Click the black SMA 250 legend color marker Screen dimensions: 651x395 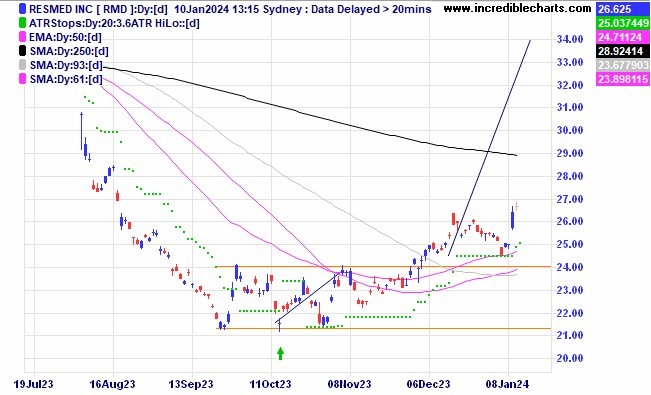22,51
